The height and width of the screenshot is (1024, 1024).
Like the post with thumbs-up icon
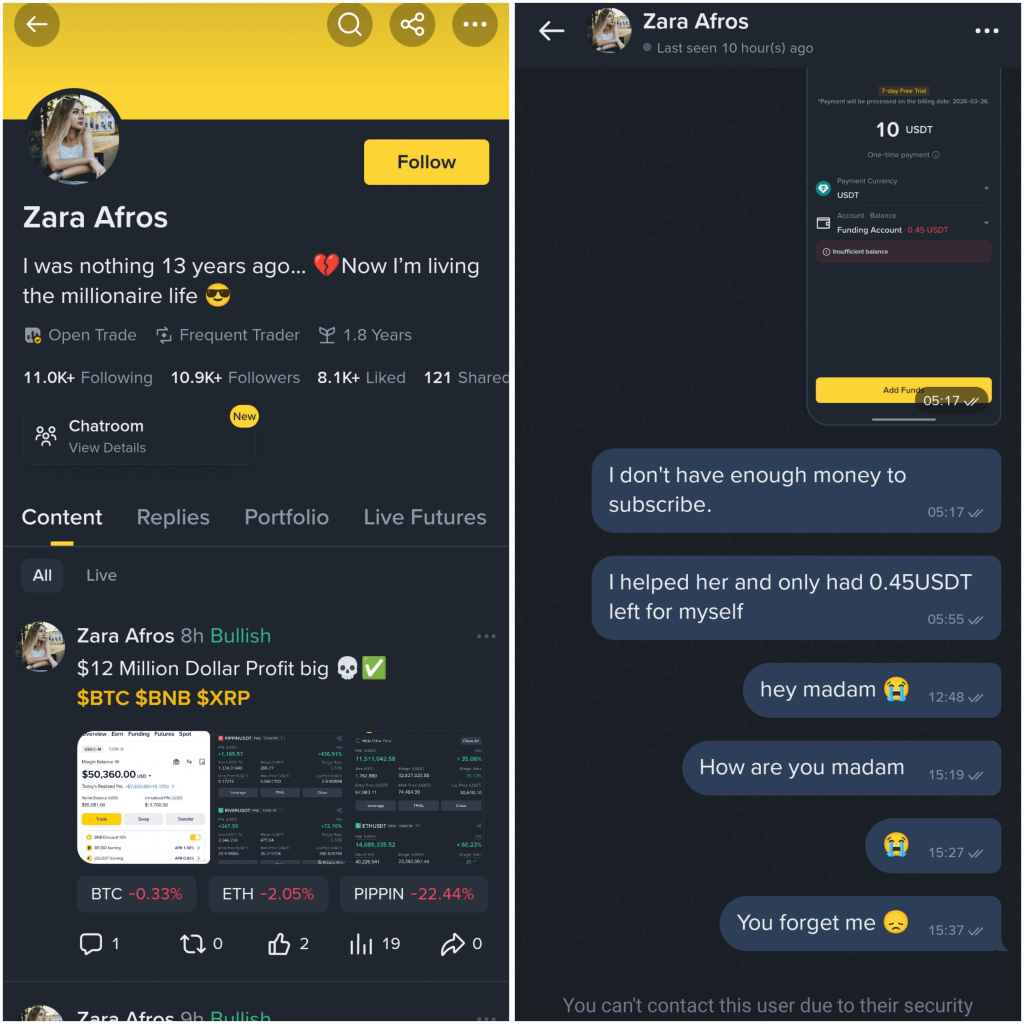279,944
